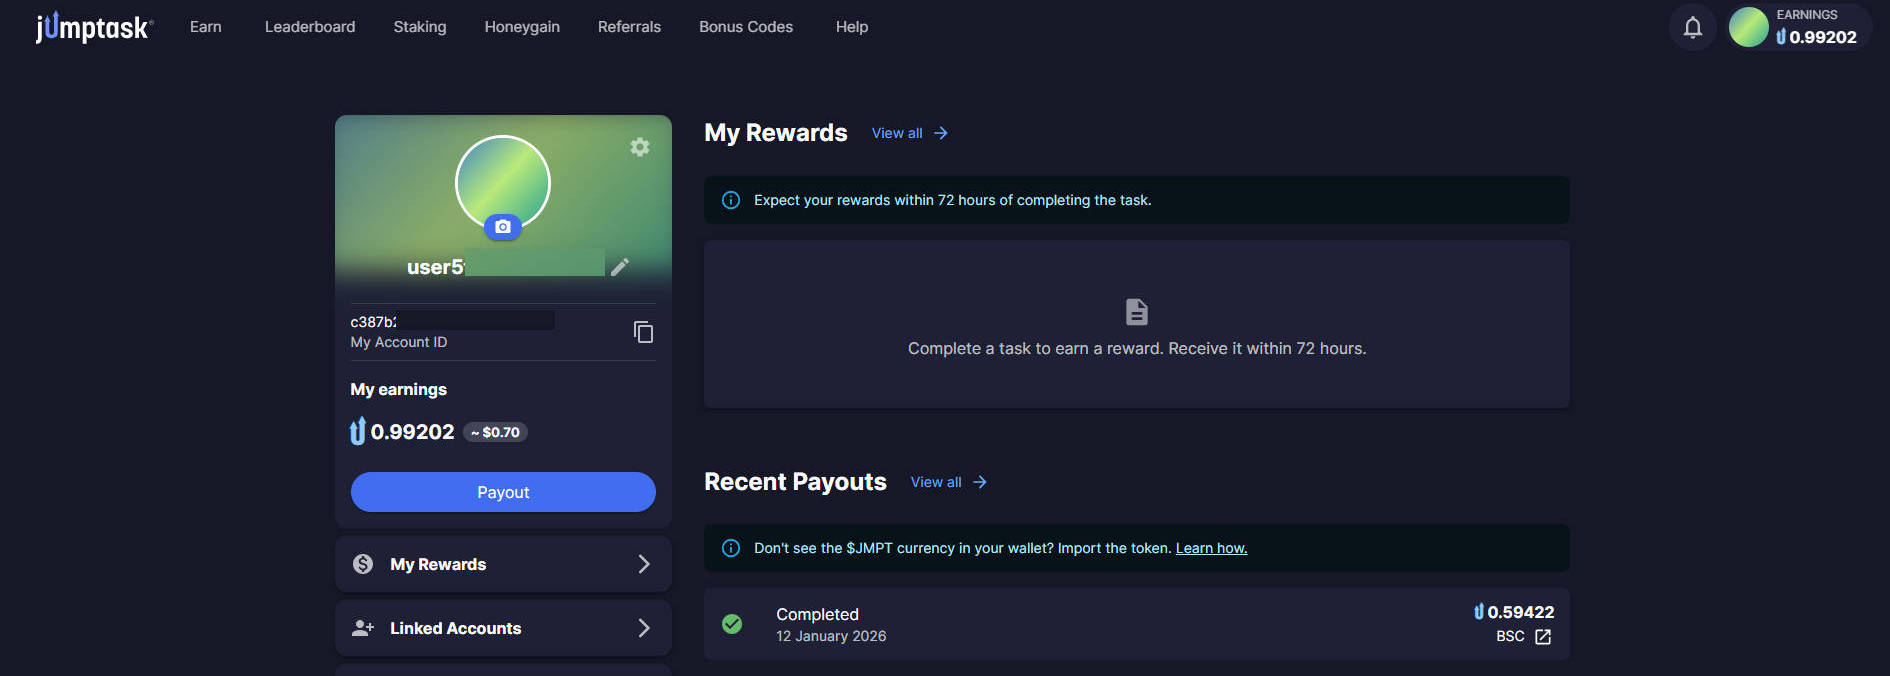The image size is (1890, 676).
Task: Open Staking section
Action: [420, 27]
